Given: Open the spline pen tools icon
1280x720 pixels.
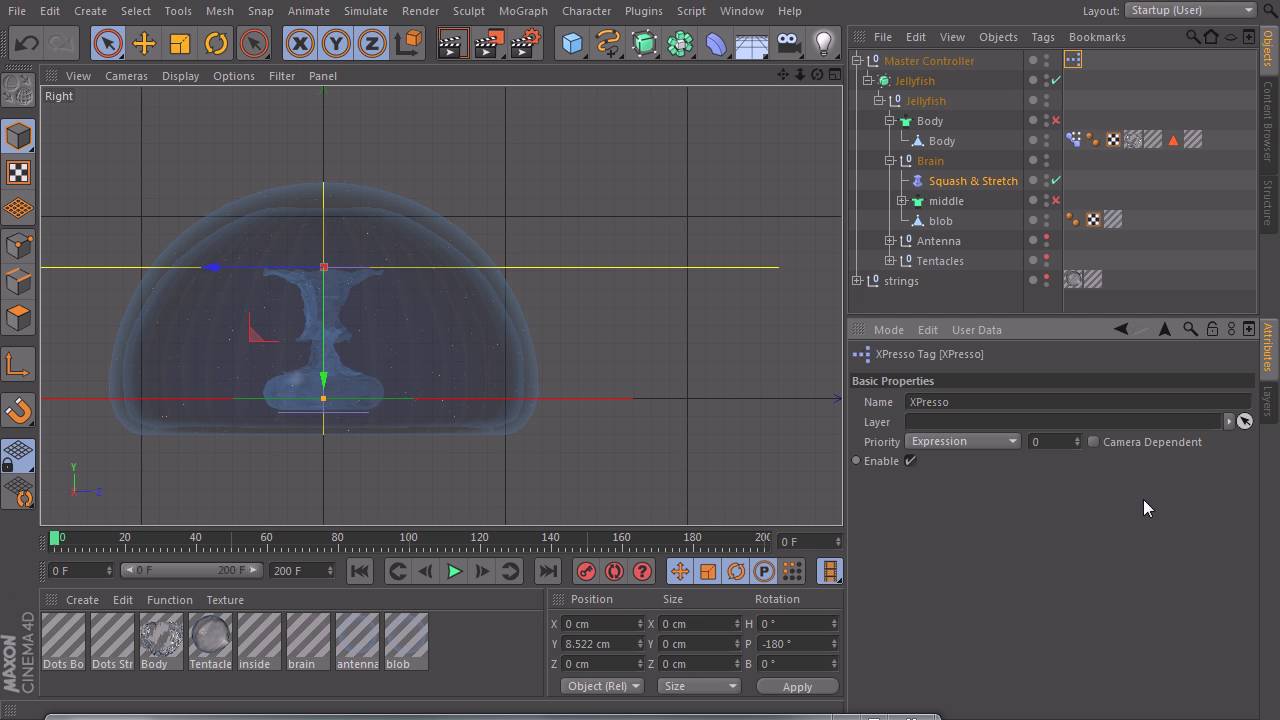Looking at the screenshot, I should click(608, 43).
